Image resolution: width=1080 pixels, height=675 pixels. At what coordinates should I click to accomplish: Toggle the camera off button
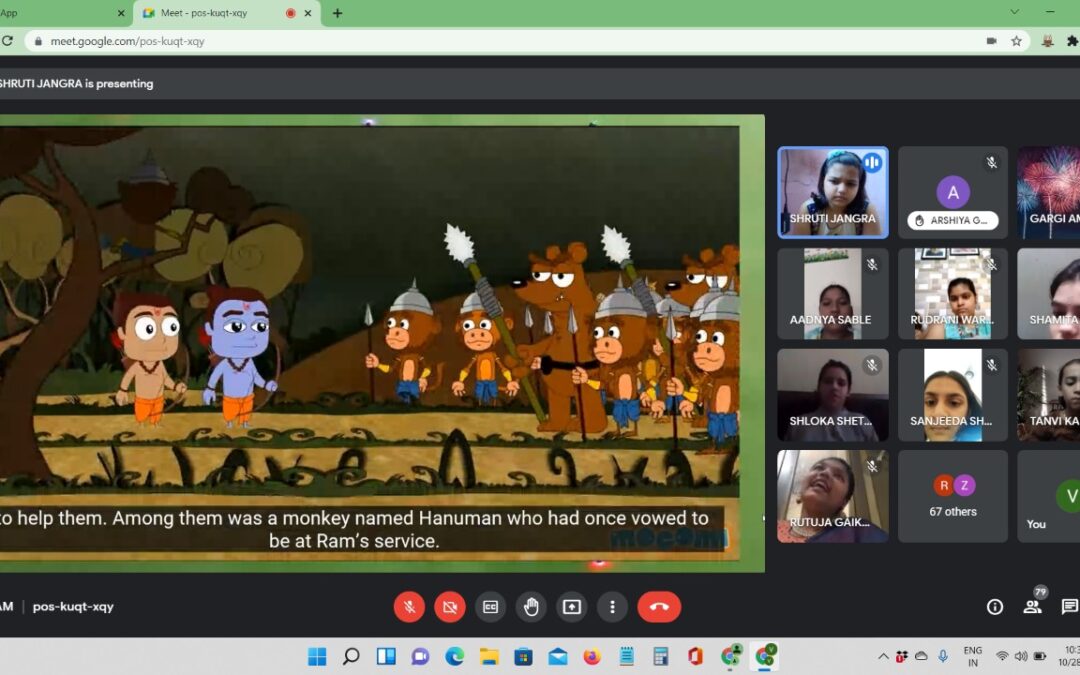pyautogui.click(x=450, y=607)
